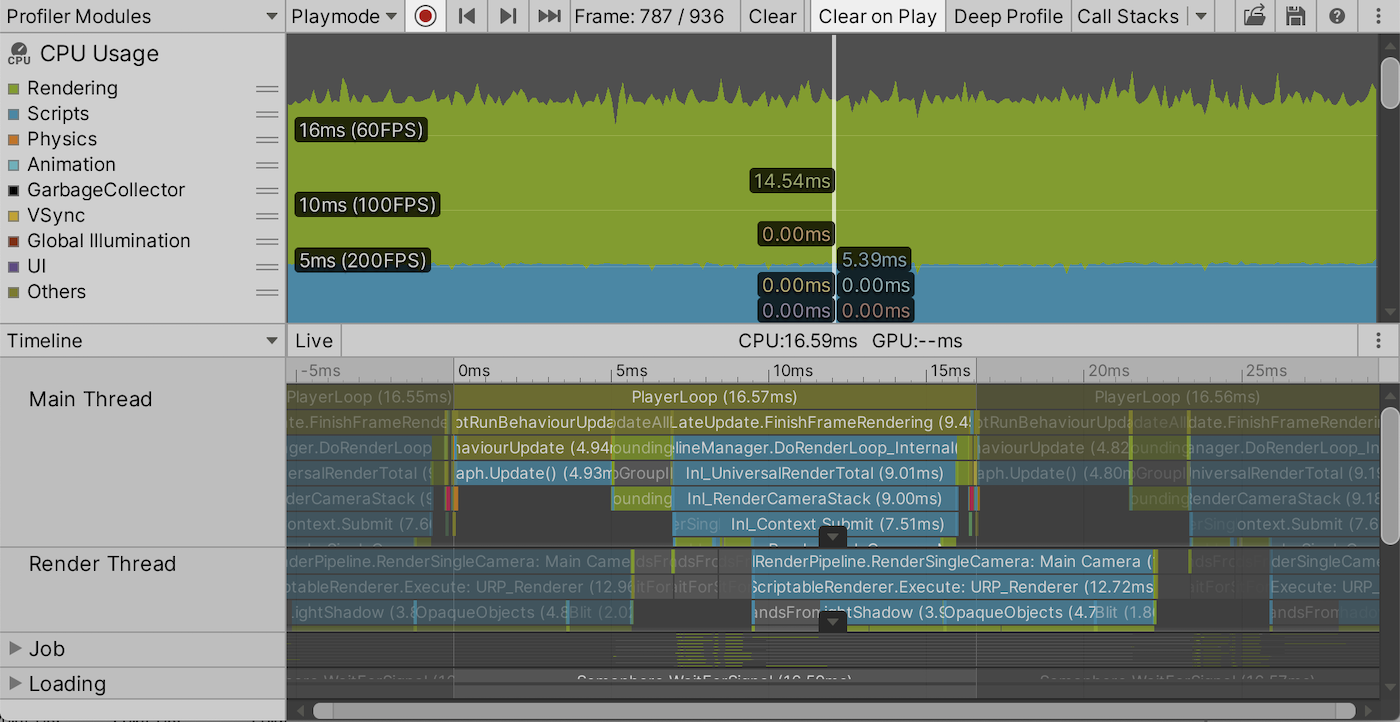Click the 10ms tick on the timeline ruler
Viewport: 1400px width, 722px height.
[793, 371]
